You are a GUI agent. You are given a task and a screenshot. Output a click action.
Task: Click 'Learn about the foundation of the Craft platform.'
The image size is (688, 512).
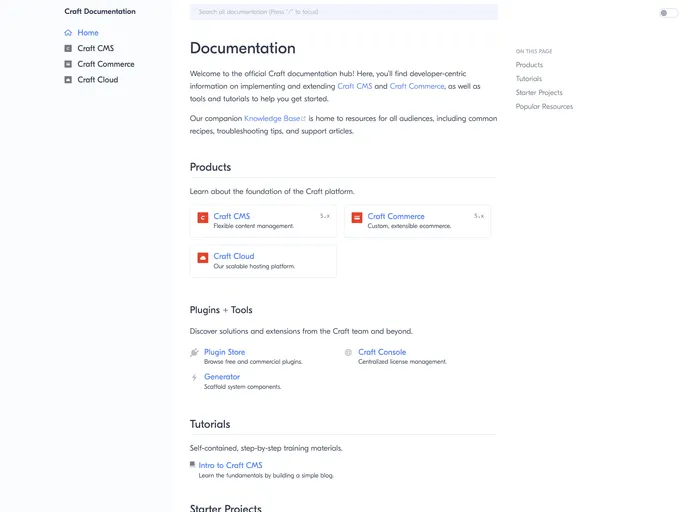pyautogui.click(x=272, y=191)
